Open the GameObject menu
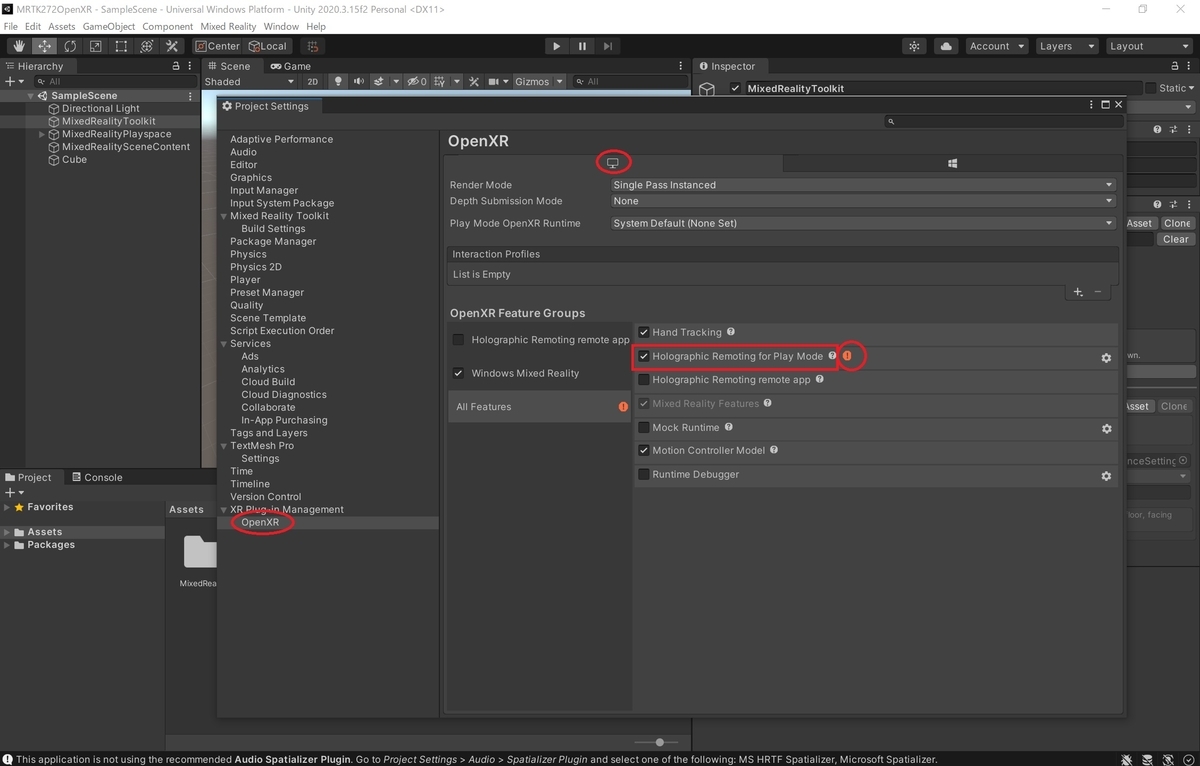The width and height of the screenshot is (1200, 766). pyautogui.click(x=108, y=26)
